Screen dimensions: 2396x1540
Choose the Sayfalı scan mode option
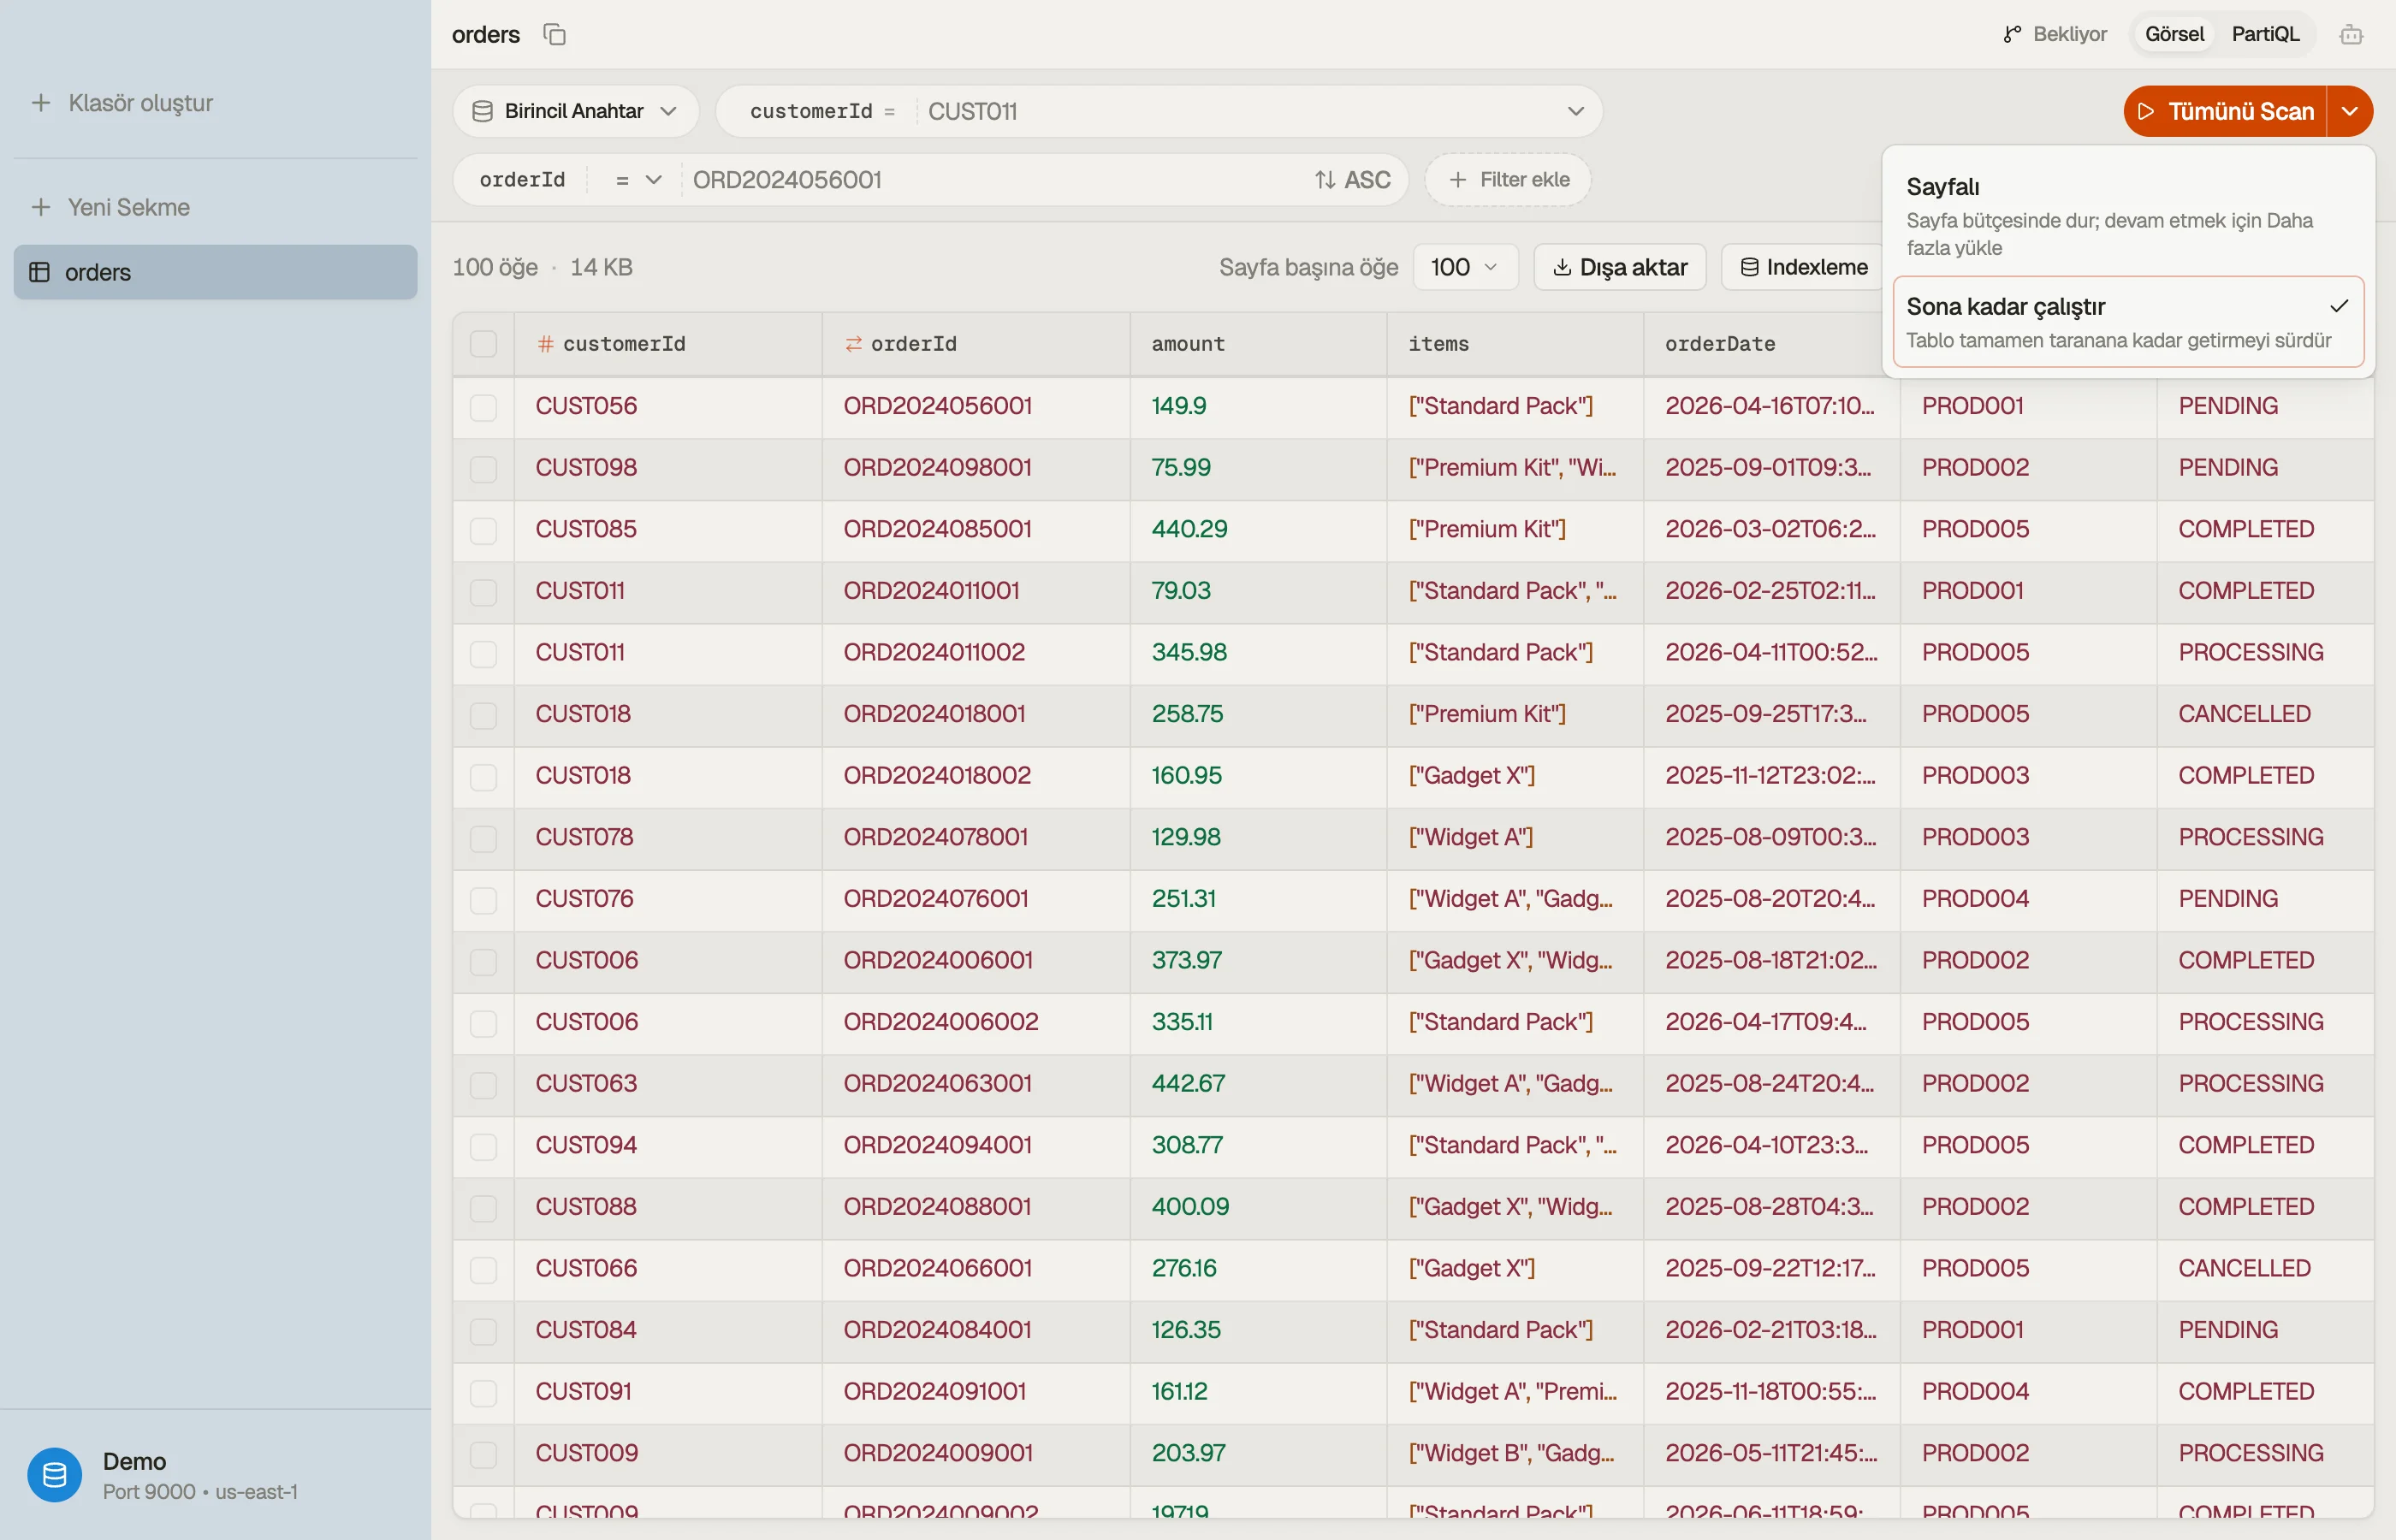coord(2128,216)
